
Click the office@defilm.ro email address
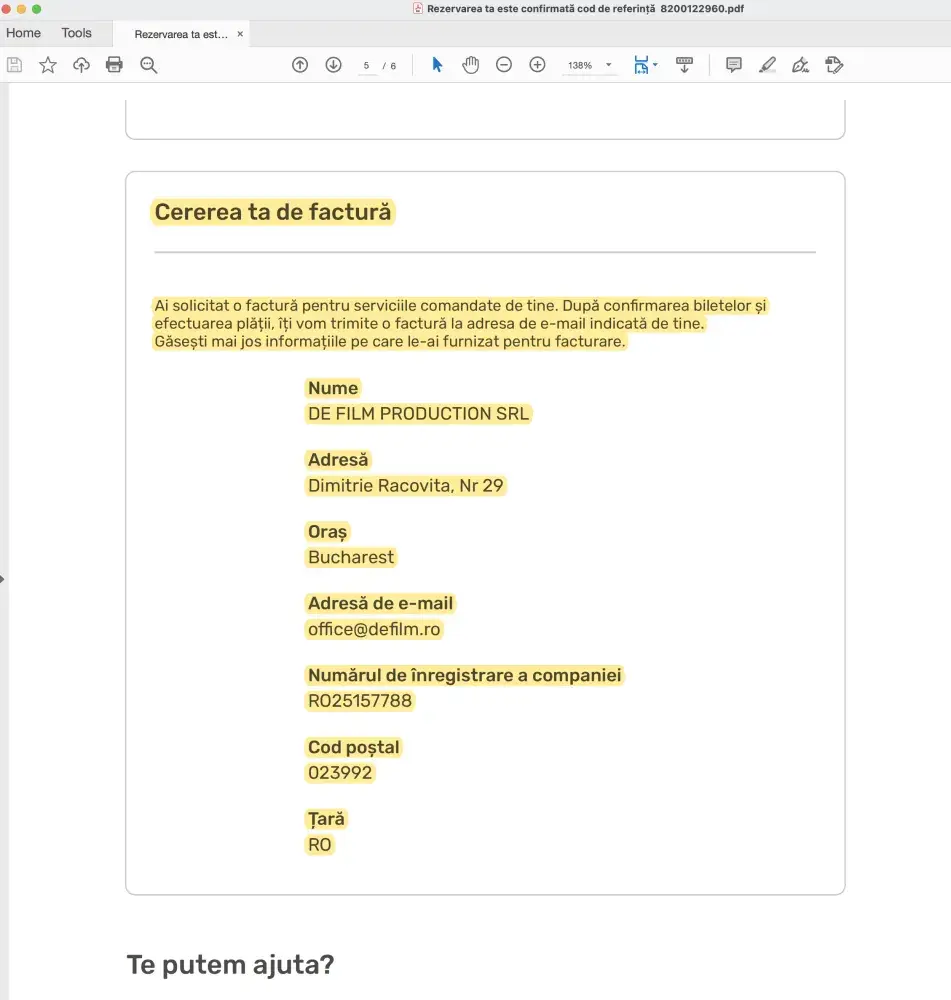coord(374,629)
